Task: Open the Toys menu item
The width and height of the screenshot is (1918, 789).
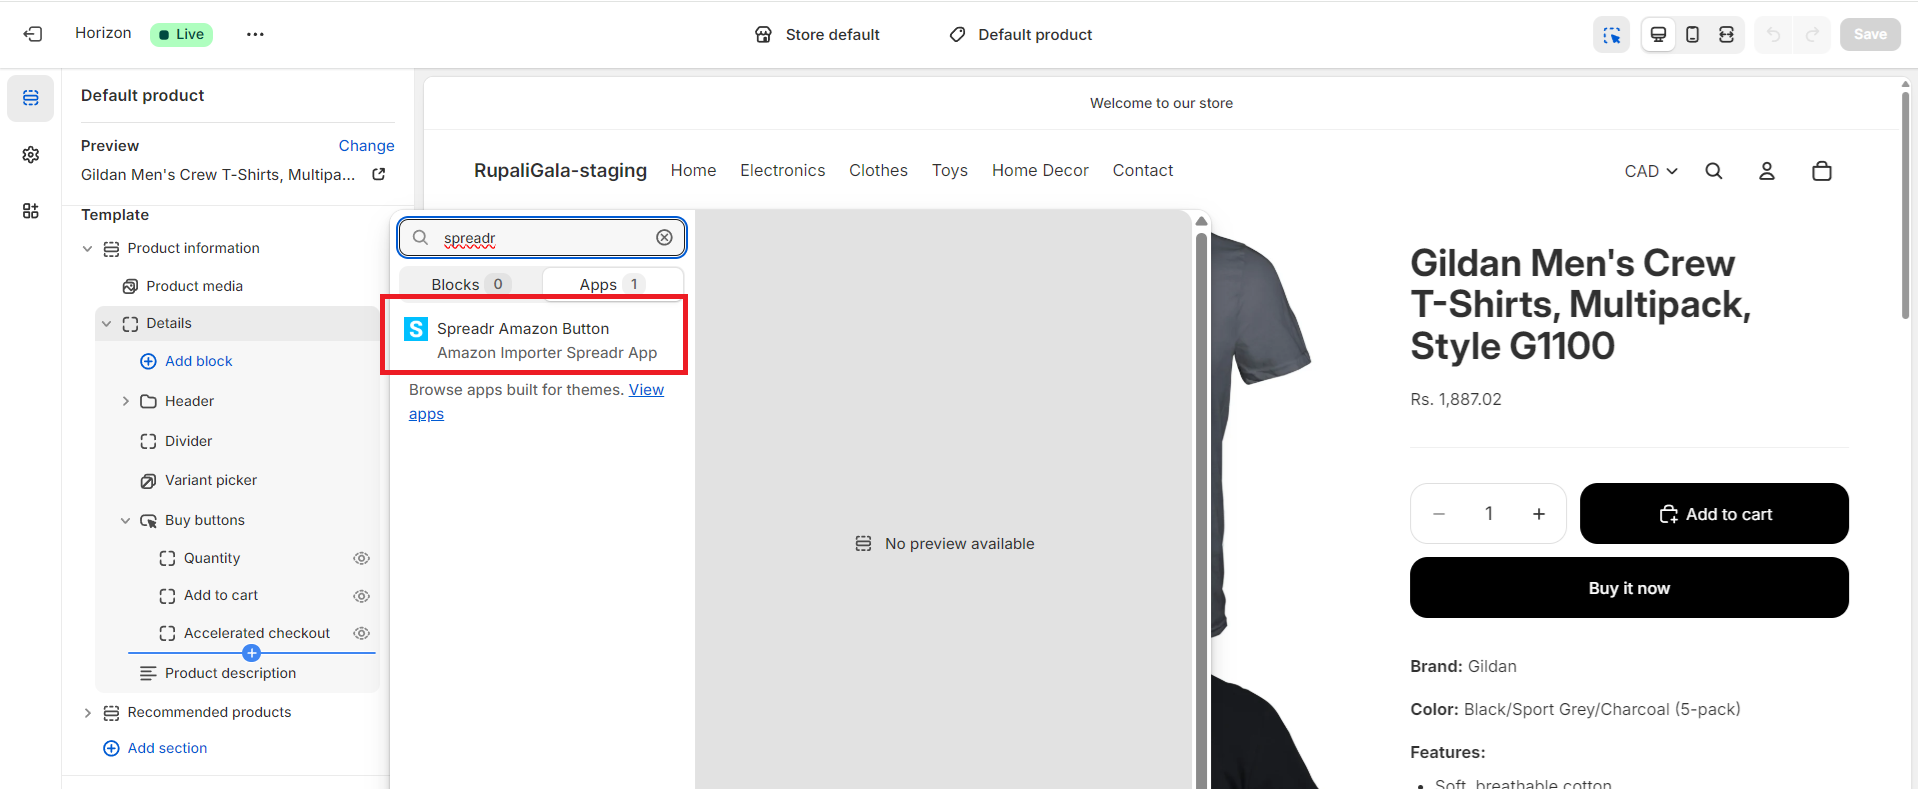Action: [950, 170]
